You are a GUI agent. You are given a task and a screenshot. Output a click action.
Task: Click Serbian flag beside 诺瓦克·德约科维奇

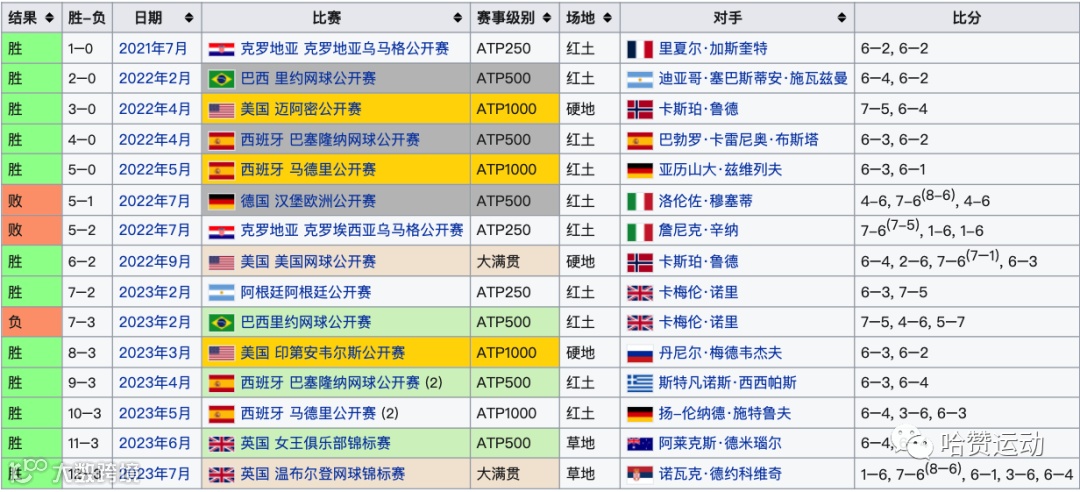[640, 475]
